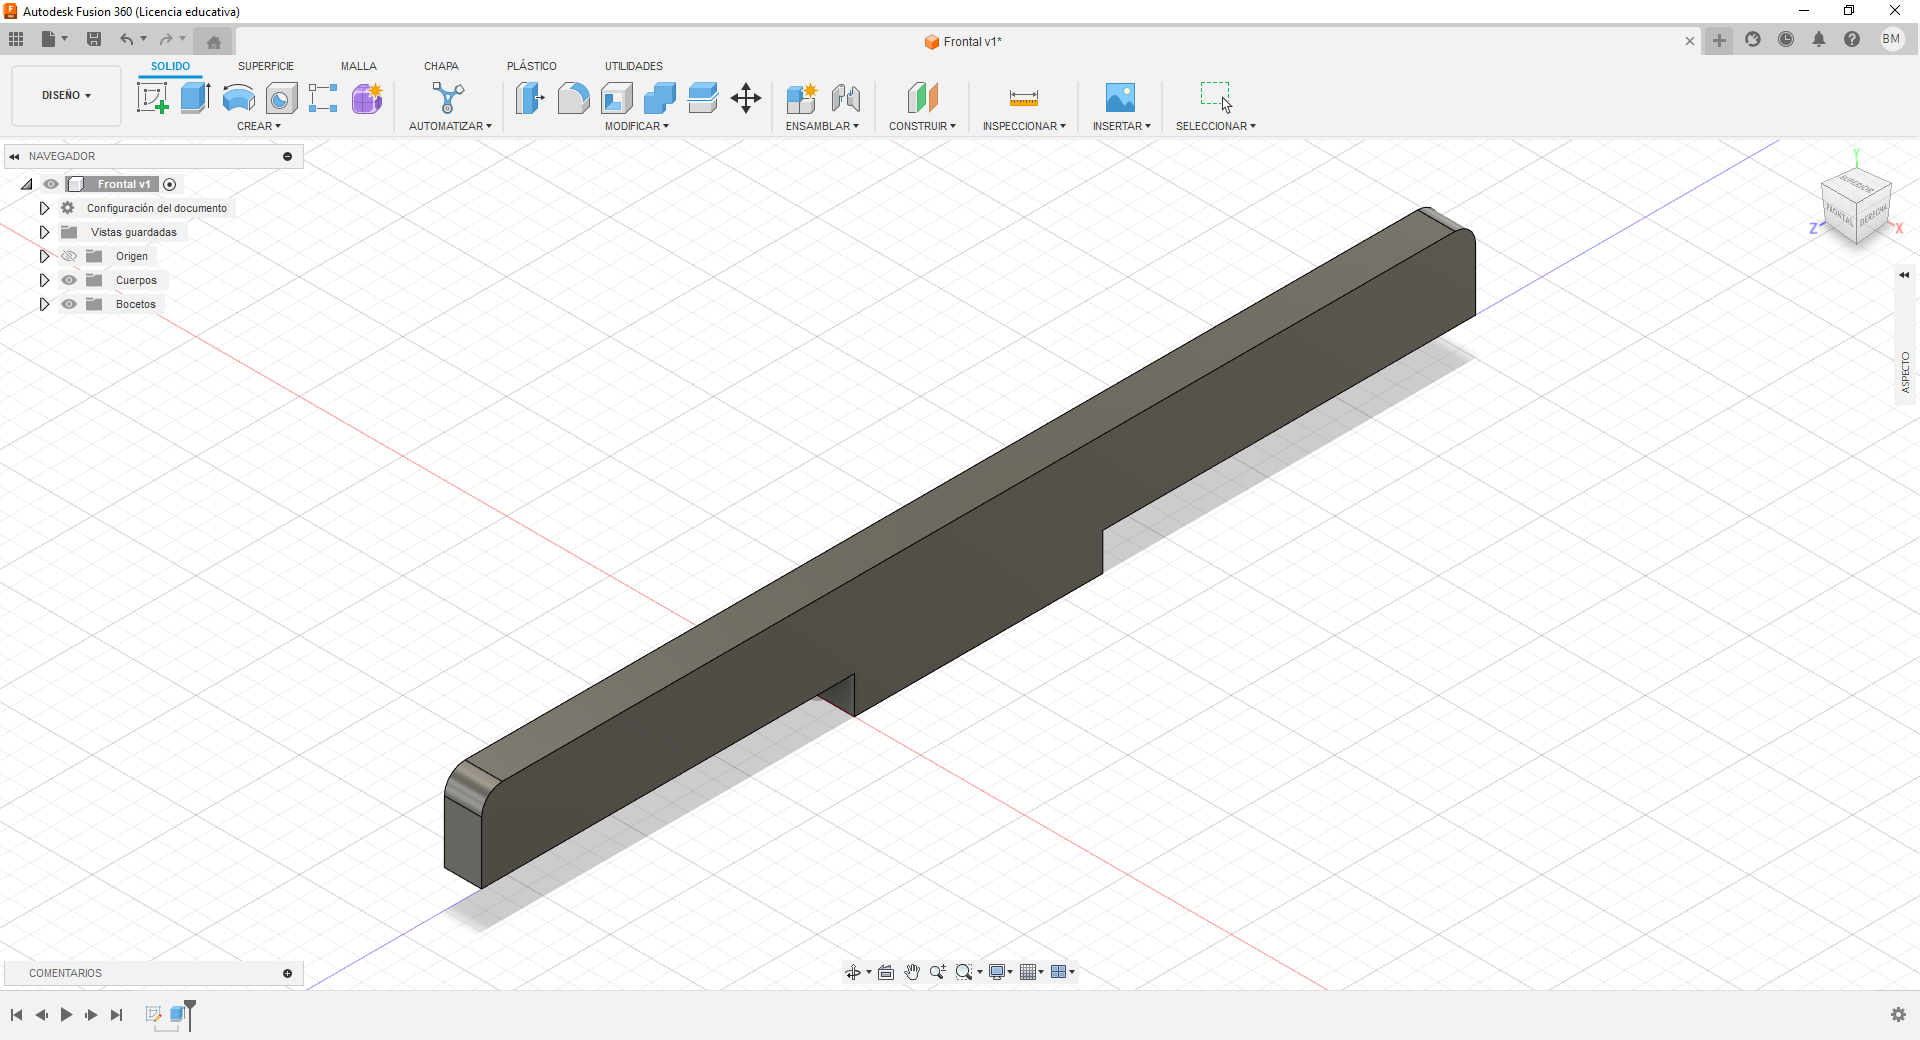Image resolution: width=1920 pixels, height=1040 pixels.
Task: Click the Construct plane icon
Action: click(x=923, y=98)
